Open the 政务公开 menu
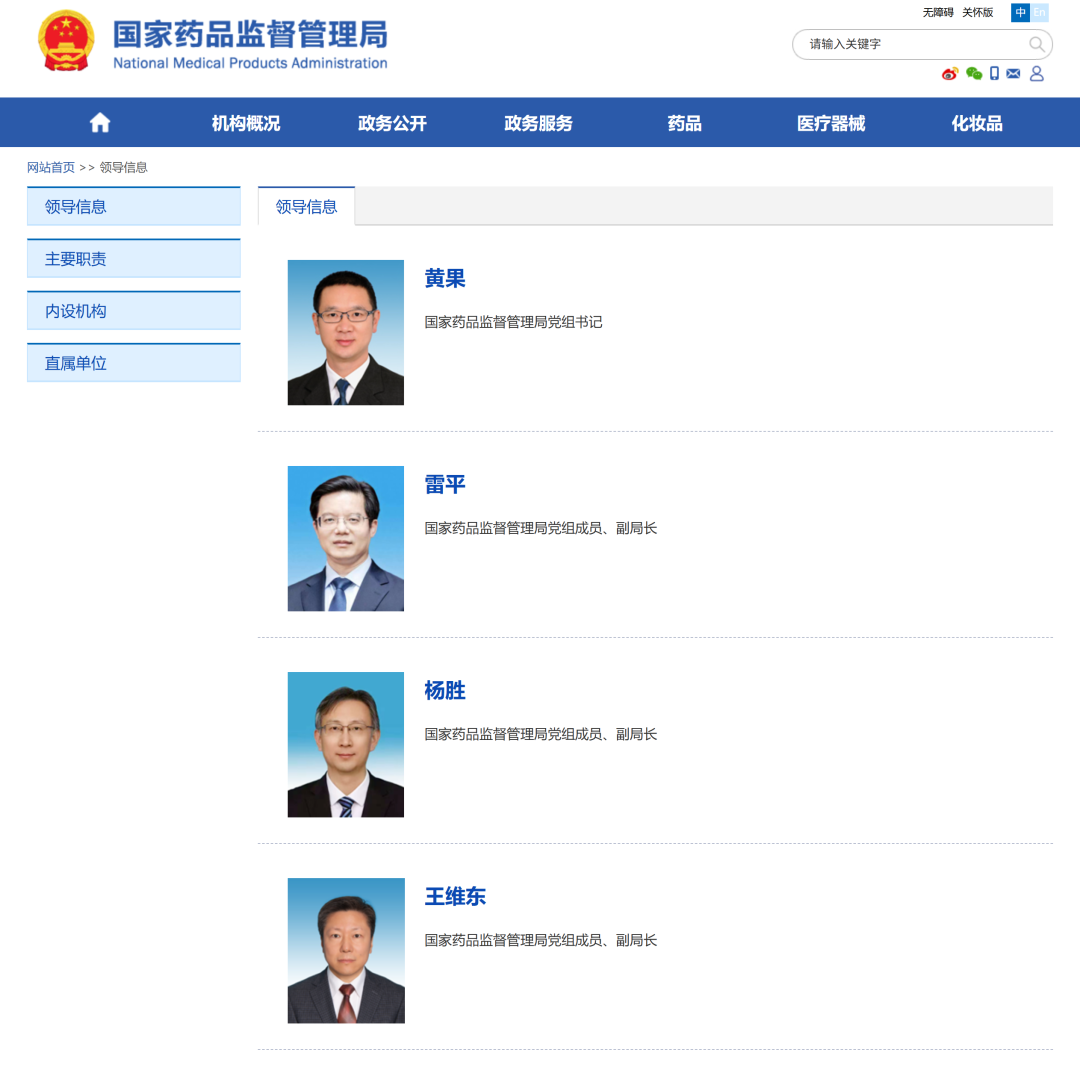 (392, 124)
